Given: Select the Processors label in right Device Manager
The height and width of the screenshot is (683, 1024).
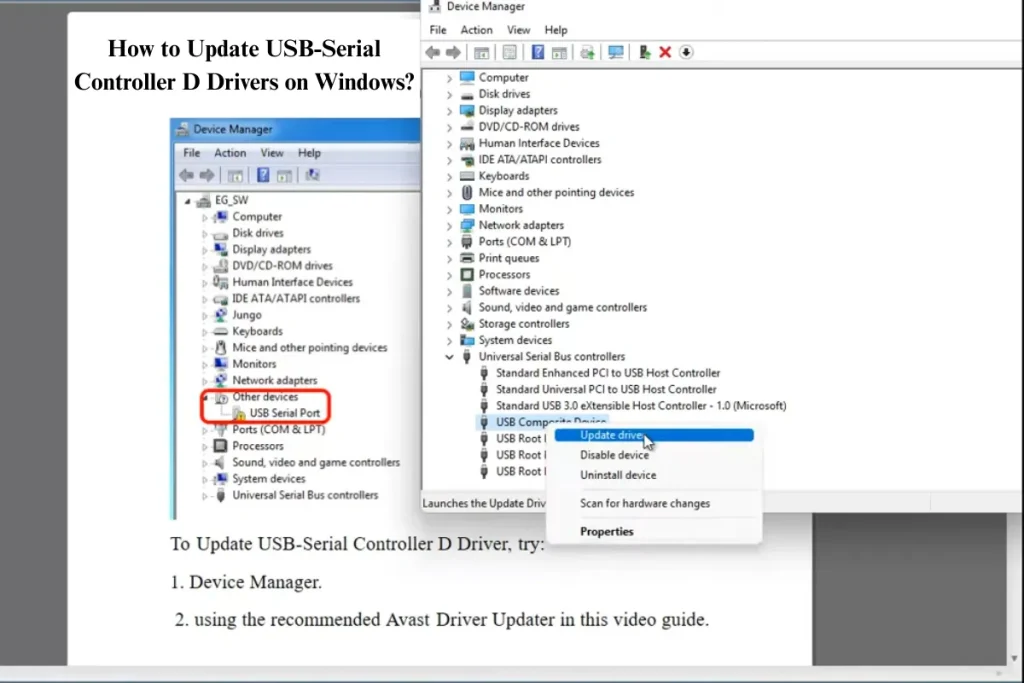Looking at the screenshot, I should 504,274.
